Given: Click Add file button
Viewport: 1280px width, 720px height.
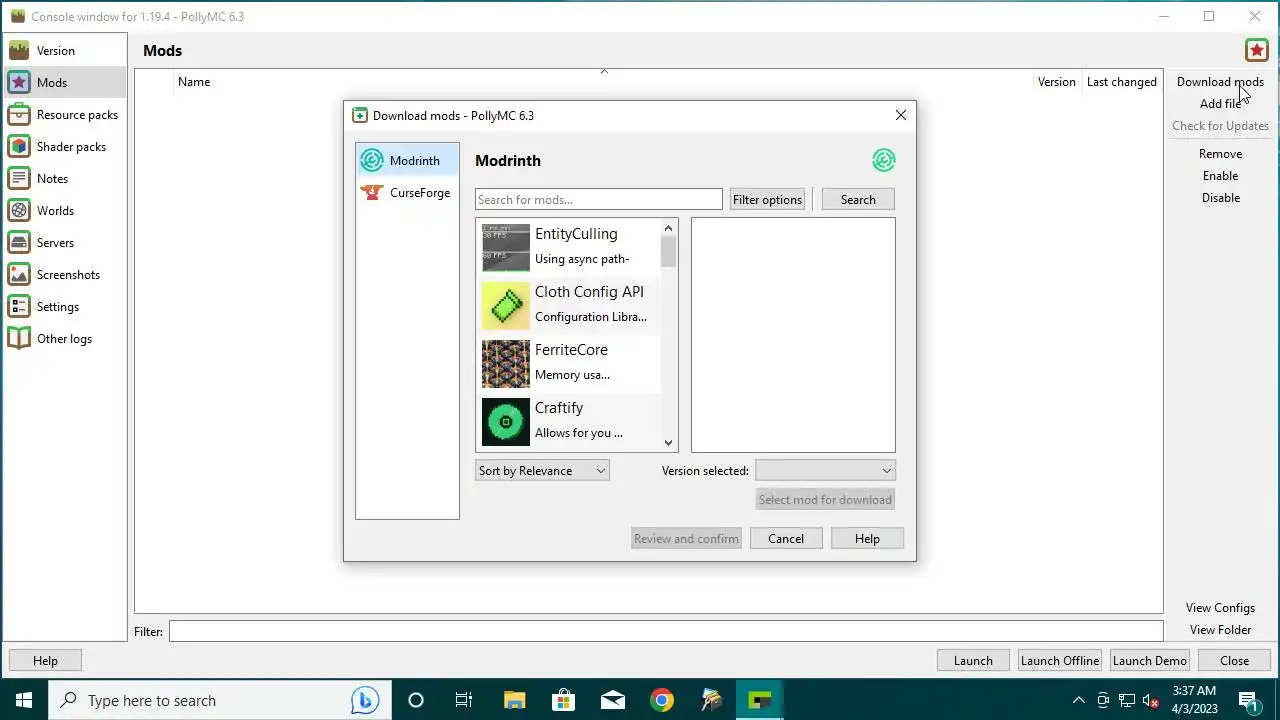Looking at the screenshot, I should coord(1220,104).
